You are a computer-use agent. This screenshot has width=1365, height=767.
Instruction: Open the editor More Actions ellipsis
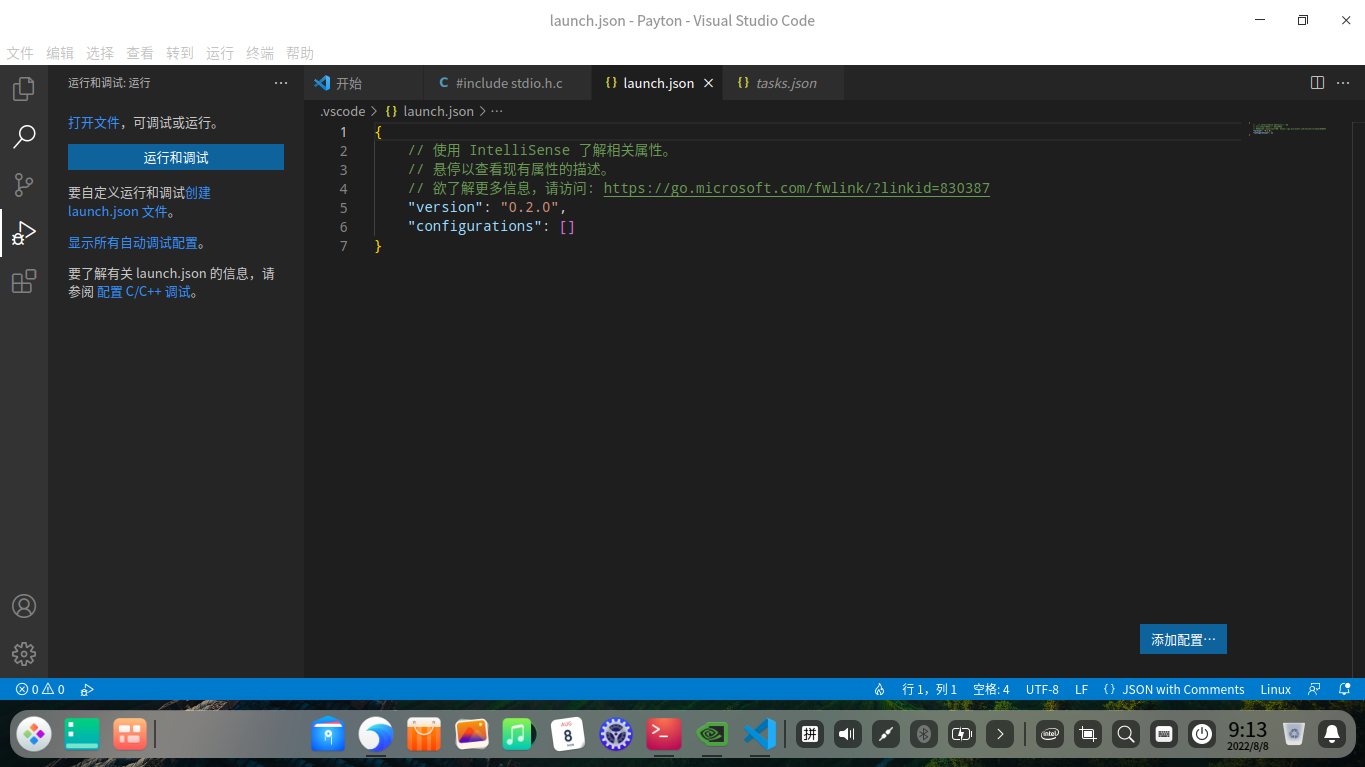coord(1343,83)
